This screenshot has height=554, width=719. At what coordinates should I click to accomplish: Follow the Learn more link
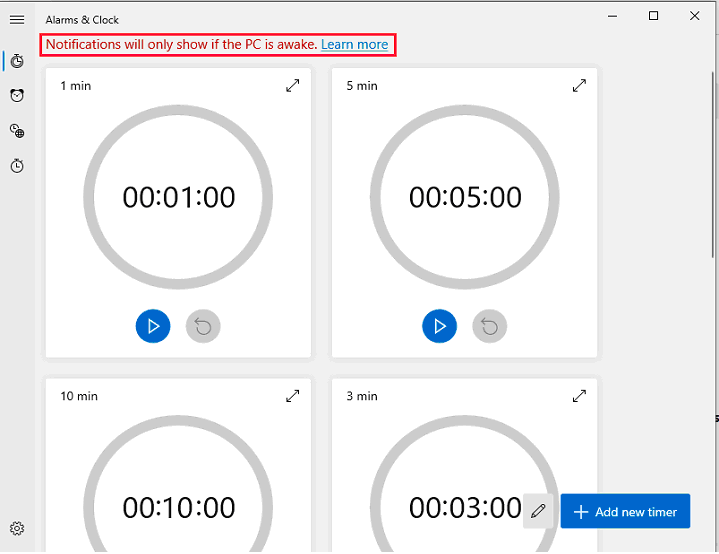(x=354, y=44)
